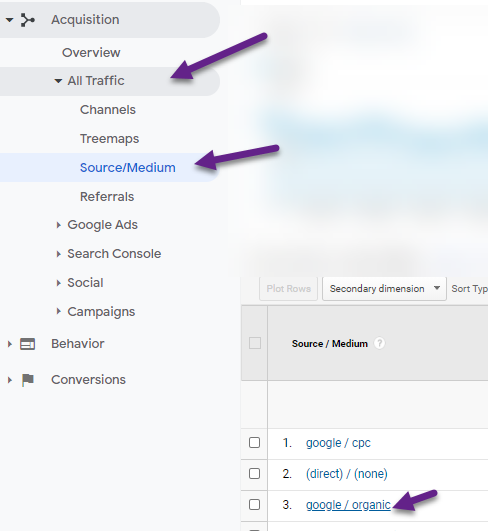Image resolution: width=488 pixels, height=531 pixels.
Task: Toggle the select-all checkbox in table header
Action: 255,343
